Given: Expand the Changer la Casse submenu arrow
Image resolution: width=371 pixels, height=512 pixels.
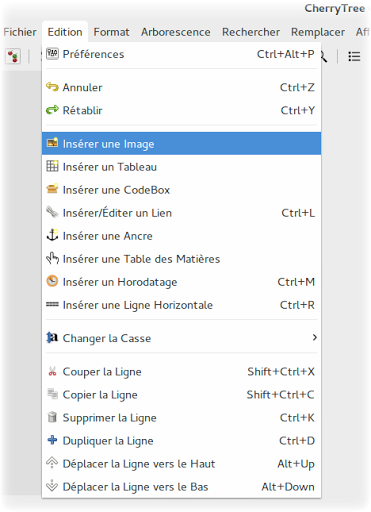Looking at the screenshot, I should pos(314,338).
